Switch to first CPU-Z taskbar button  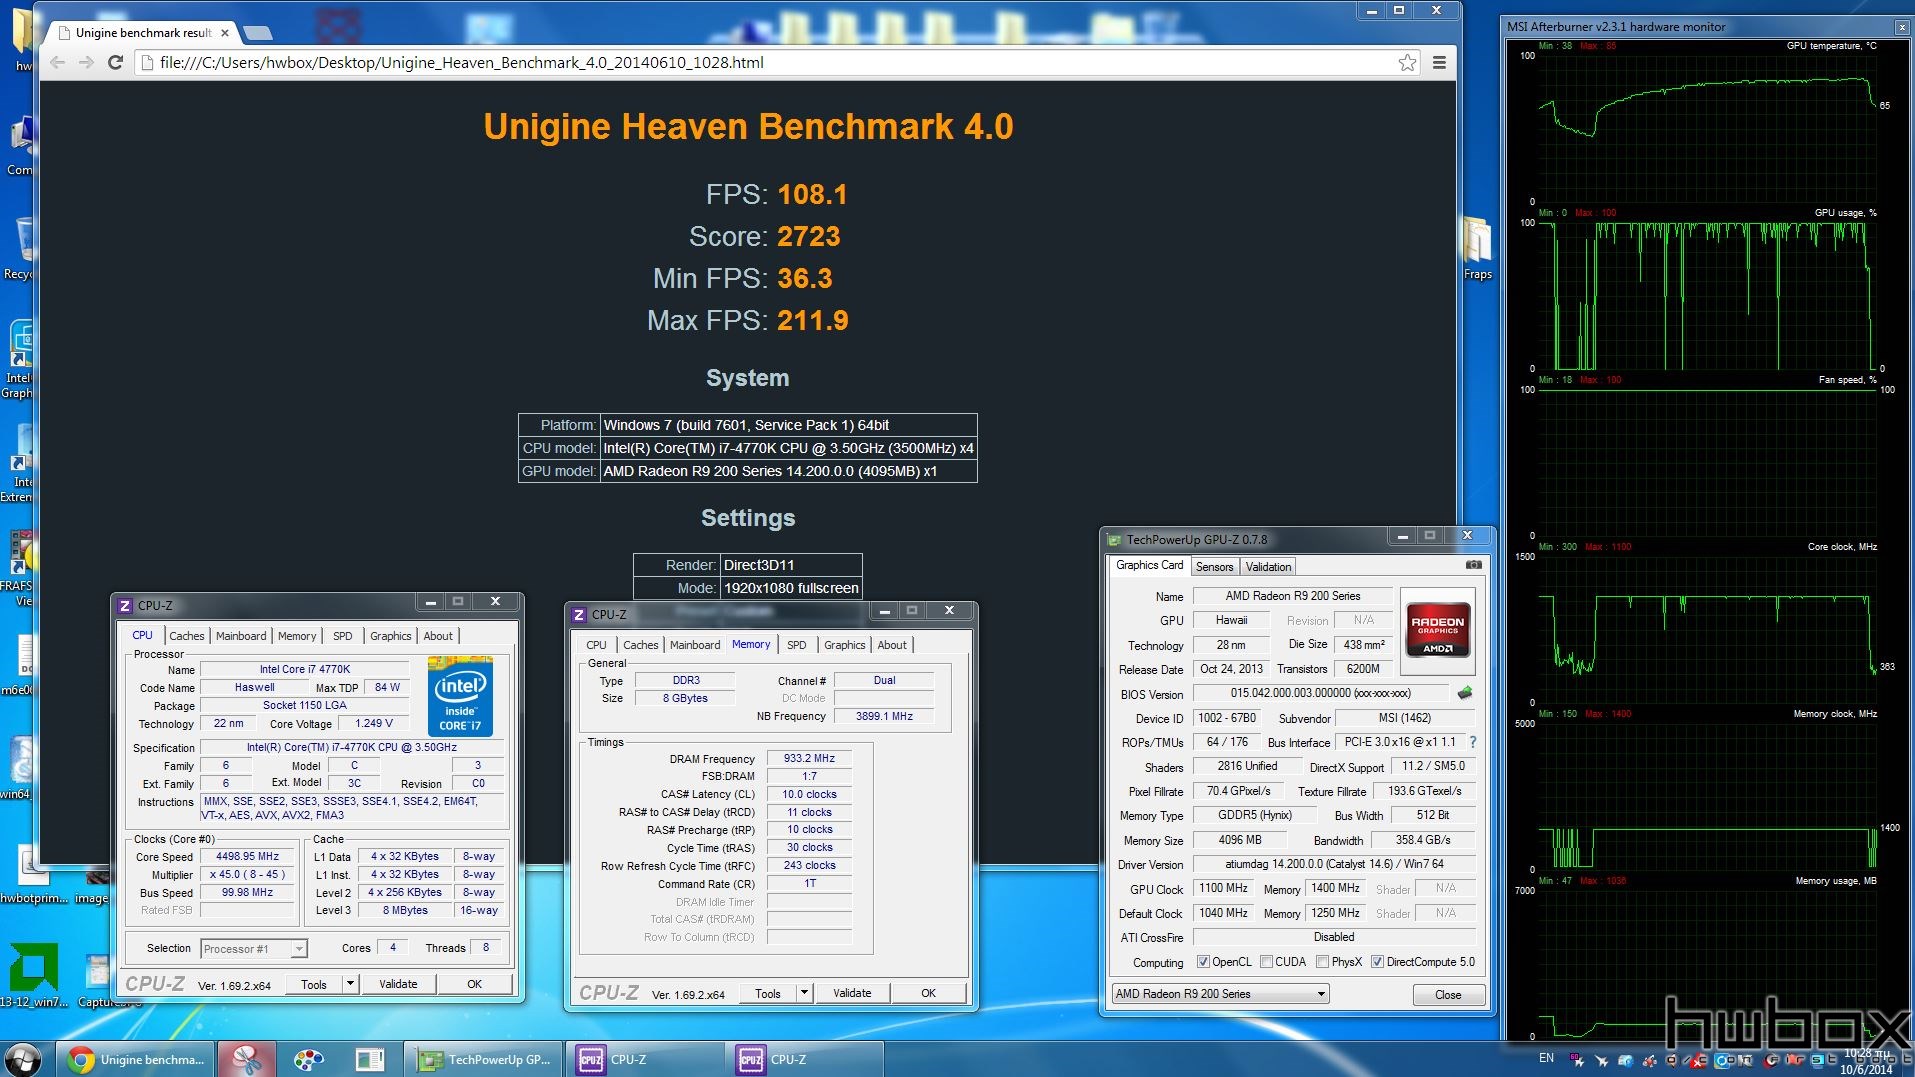click(x=645, y=1059)
